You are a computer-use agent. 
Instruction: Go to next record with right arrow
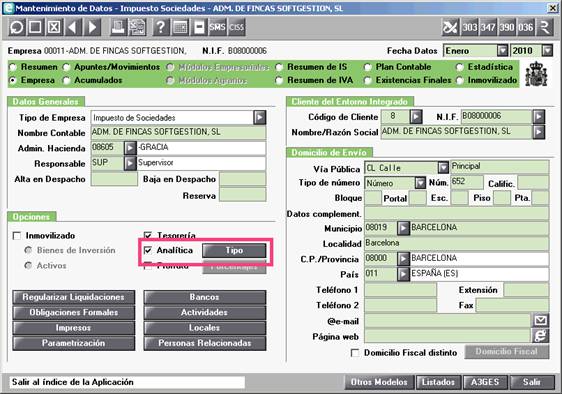92,27
